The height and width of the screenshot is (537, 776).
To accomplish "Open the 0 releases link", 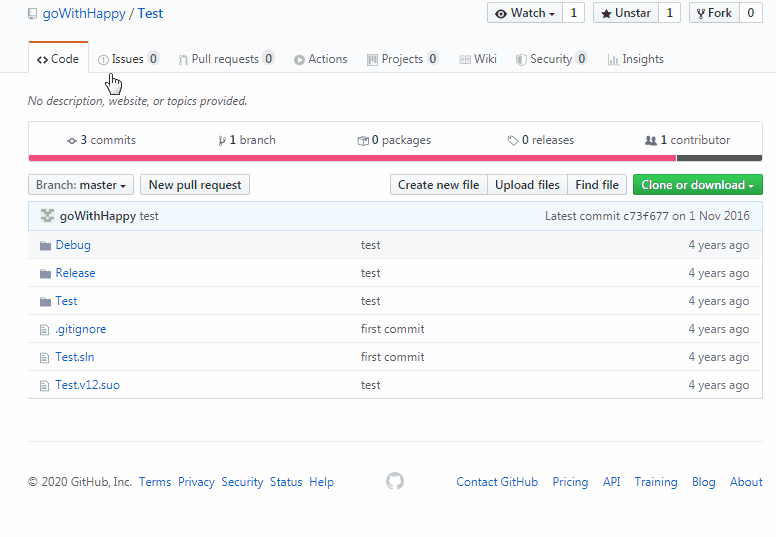I will tap(540, 140).
